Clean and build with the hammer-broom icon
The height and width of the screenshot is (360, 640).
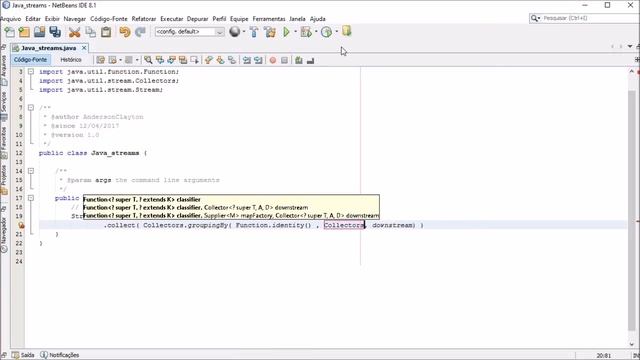pyautogui.click(x=269, y=32)
